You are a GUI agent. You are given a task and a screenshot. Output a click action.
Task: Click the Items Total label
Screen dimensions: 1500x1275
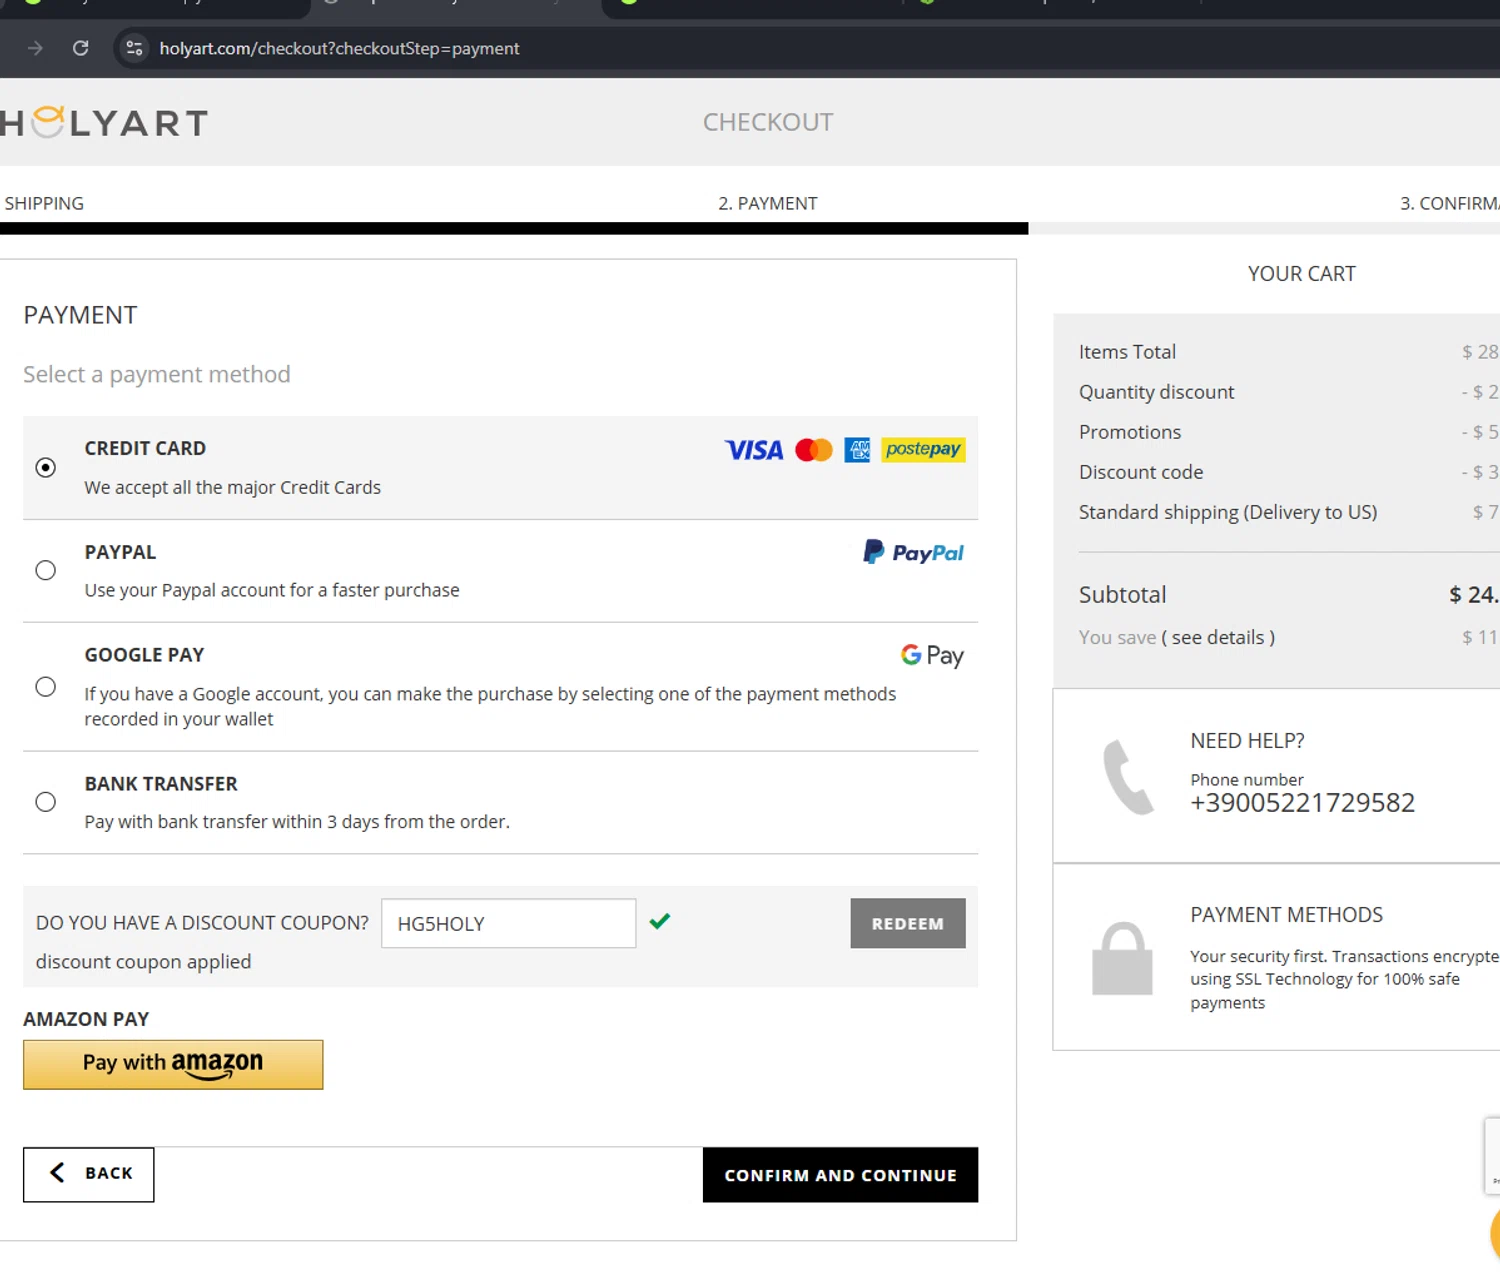1127,352
